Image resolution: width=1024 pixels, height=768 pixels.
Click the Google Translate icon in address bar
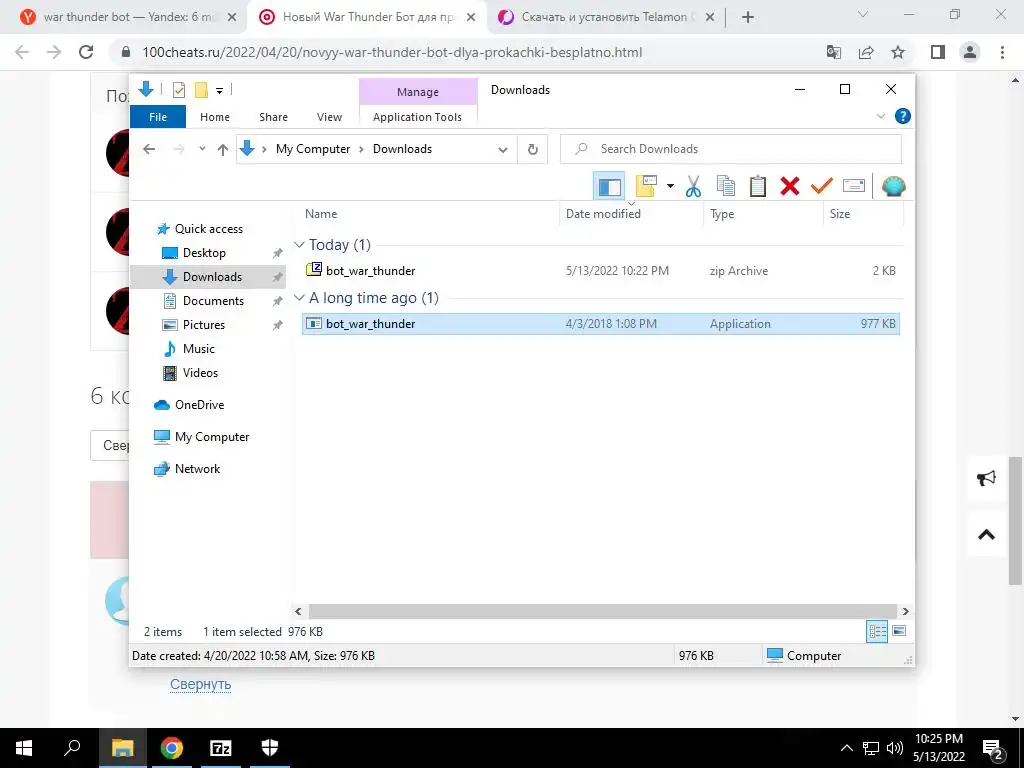click(834, 52)
